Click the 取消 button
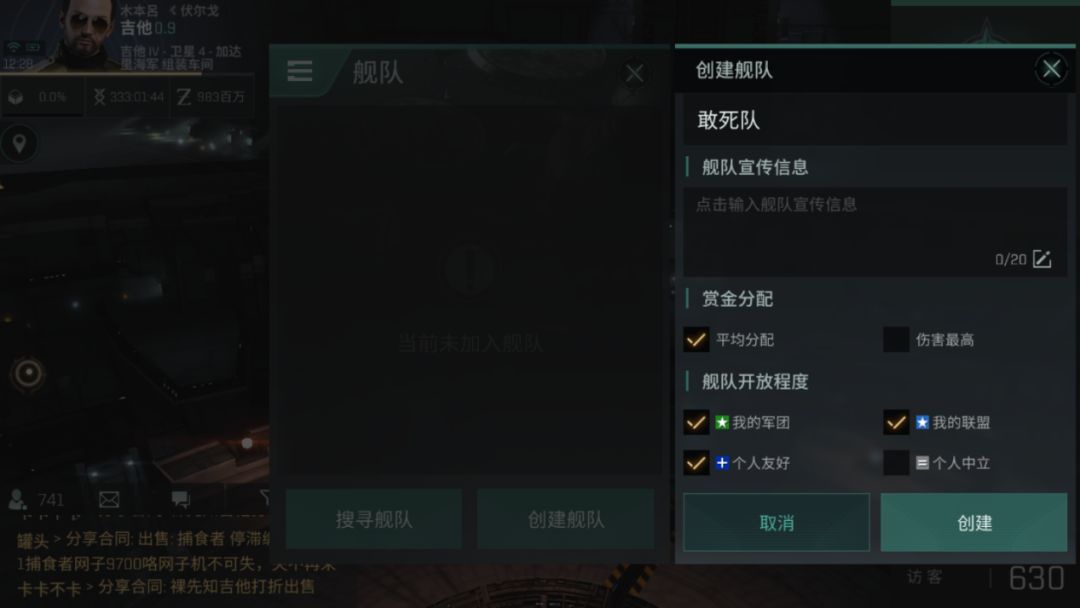1080x608 pixels. tap(776, 523)
